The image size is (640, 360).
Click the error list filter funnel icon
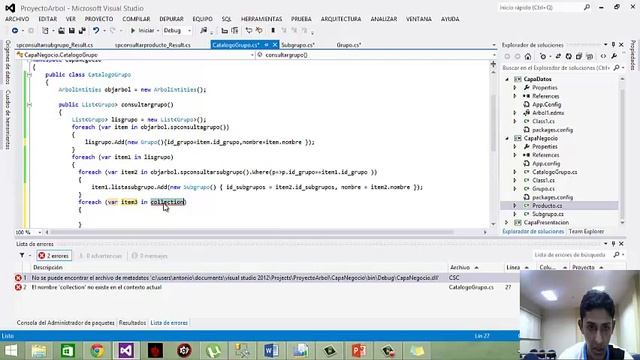pyautogui.click(x=22, y=256)
